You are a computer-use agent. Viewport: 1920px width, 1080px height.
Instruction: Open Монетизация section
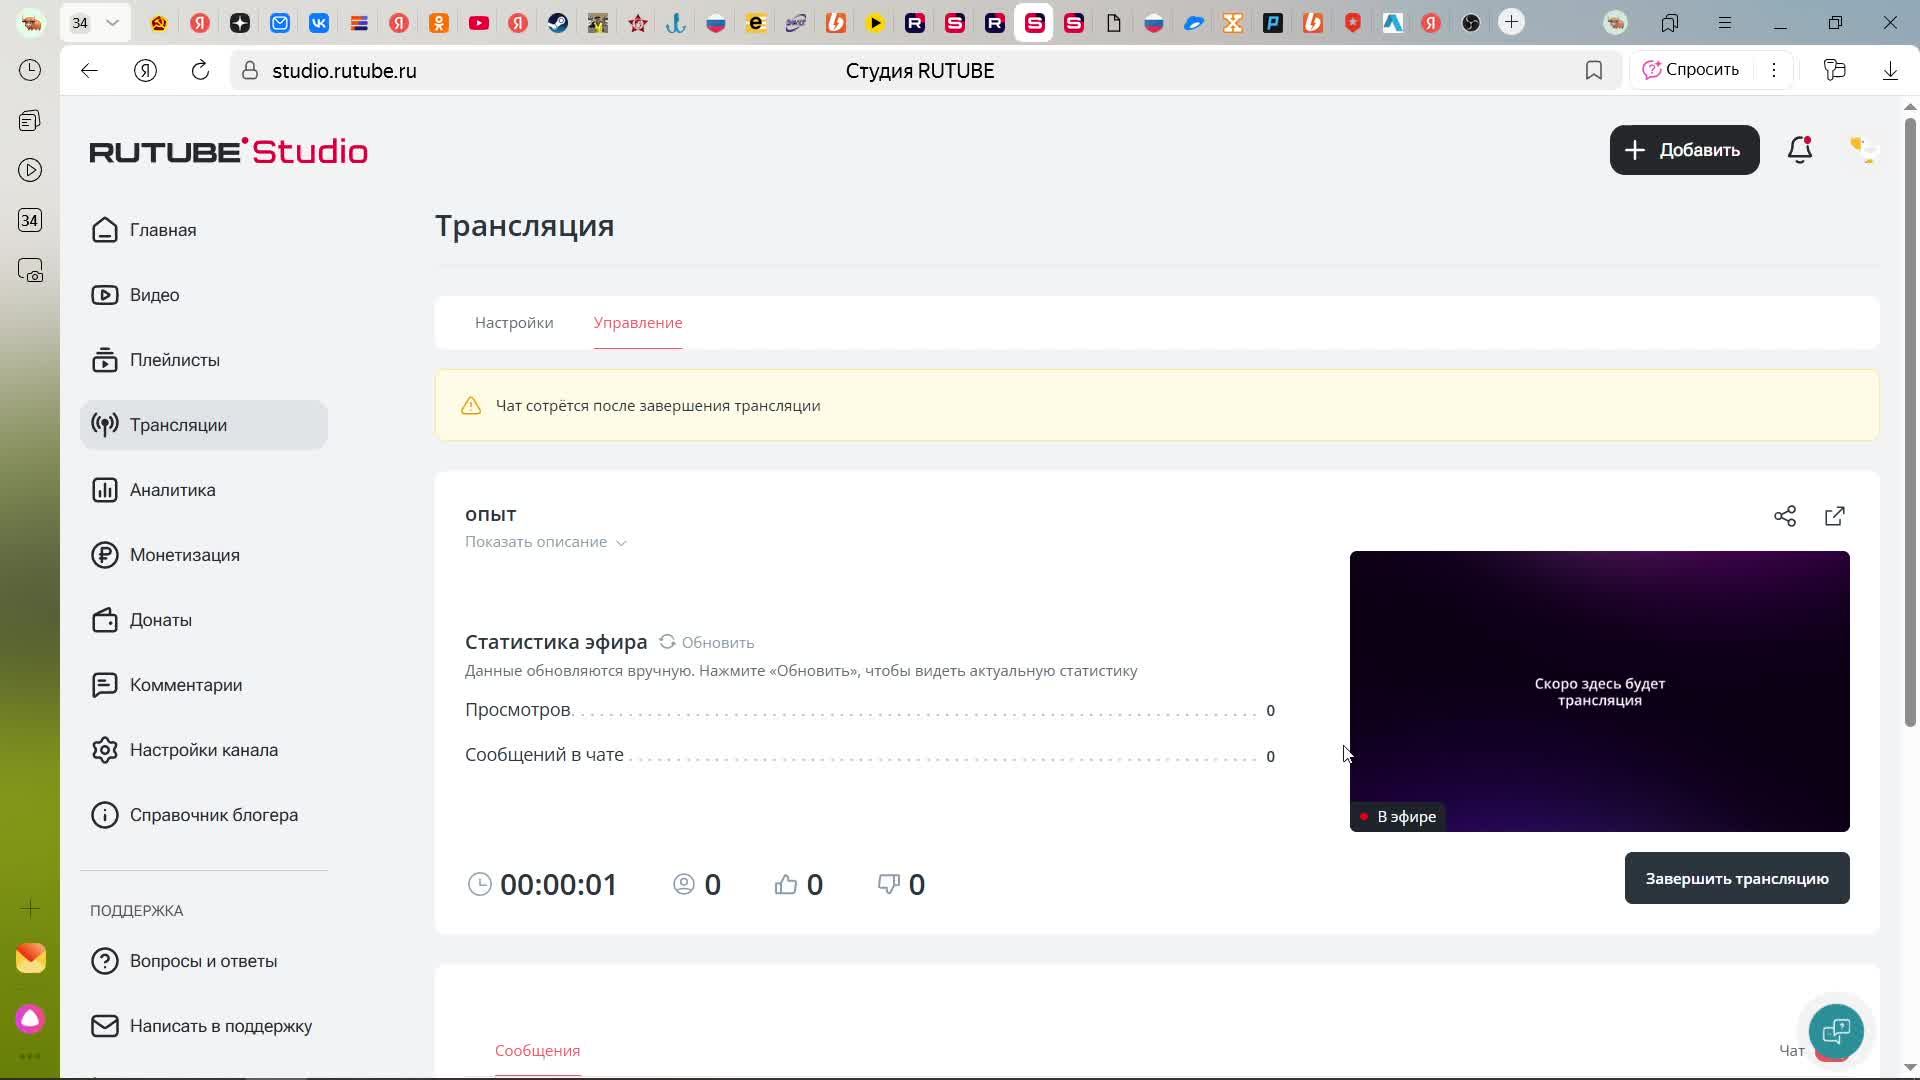[x=184, y=555]
